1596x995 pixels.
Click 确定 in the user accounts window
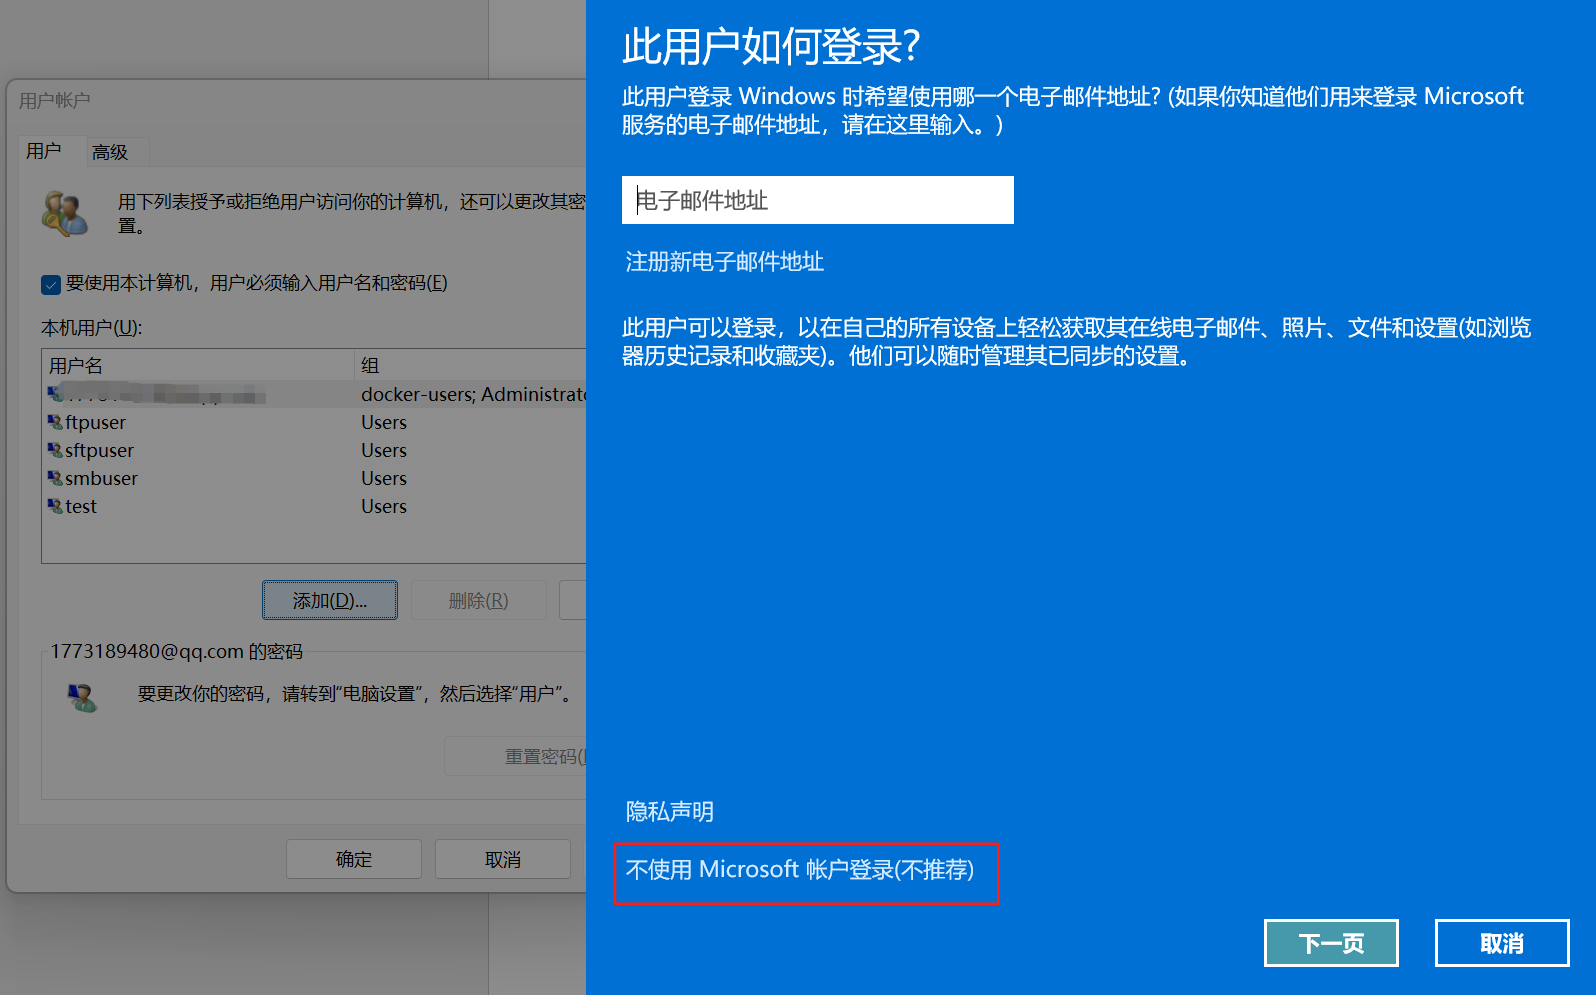354,859
